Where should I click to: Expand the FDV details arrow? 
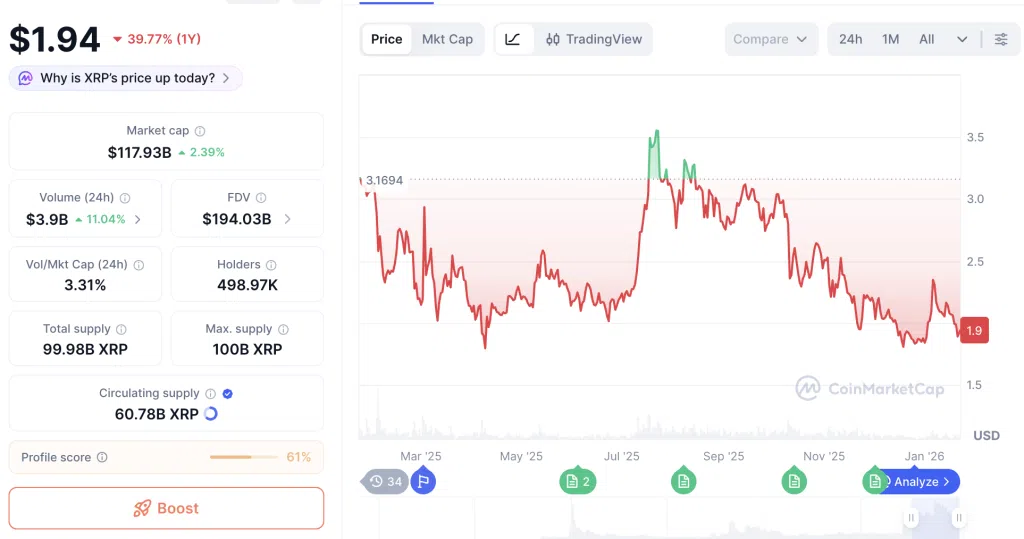pos(288,219)
